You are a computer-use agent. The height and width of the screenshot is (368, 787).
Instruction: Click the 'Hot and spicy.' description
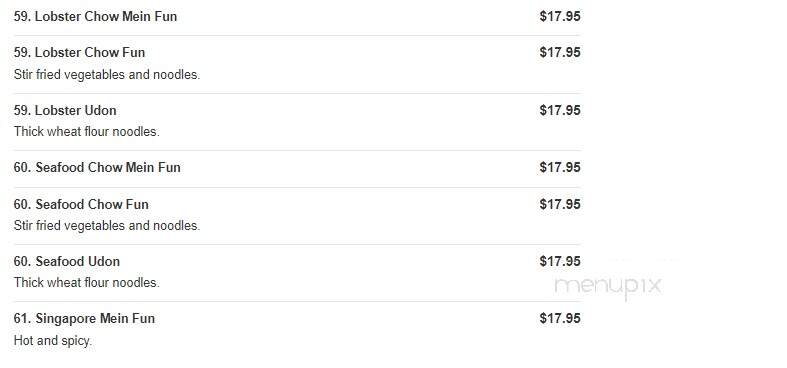(53, 341)
